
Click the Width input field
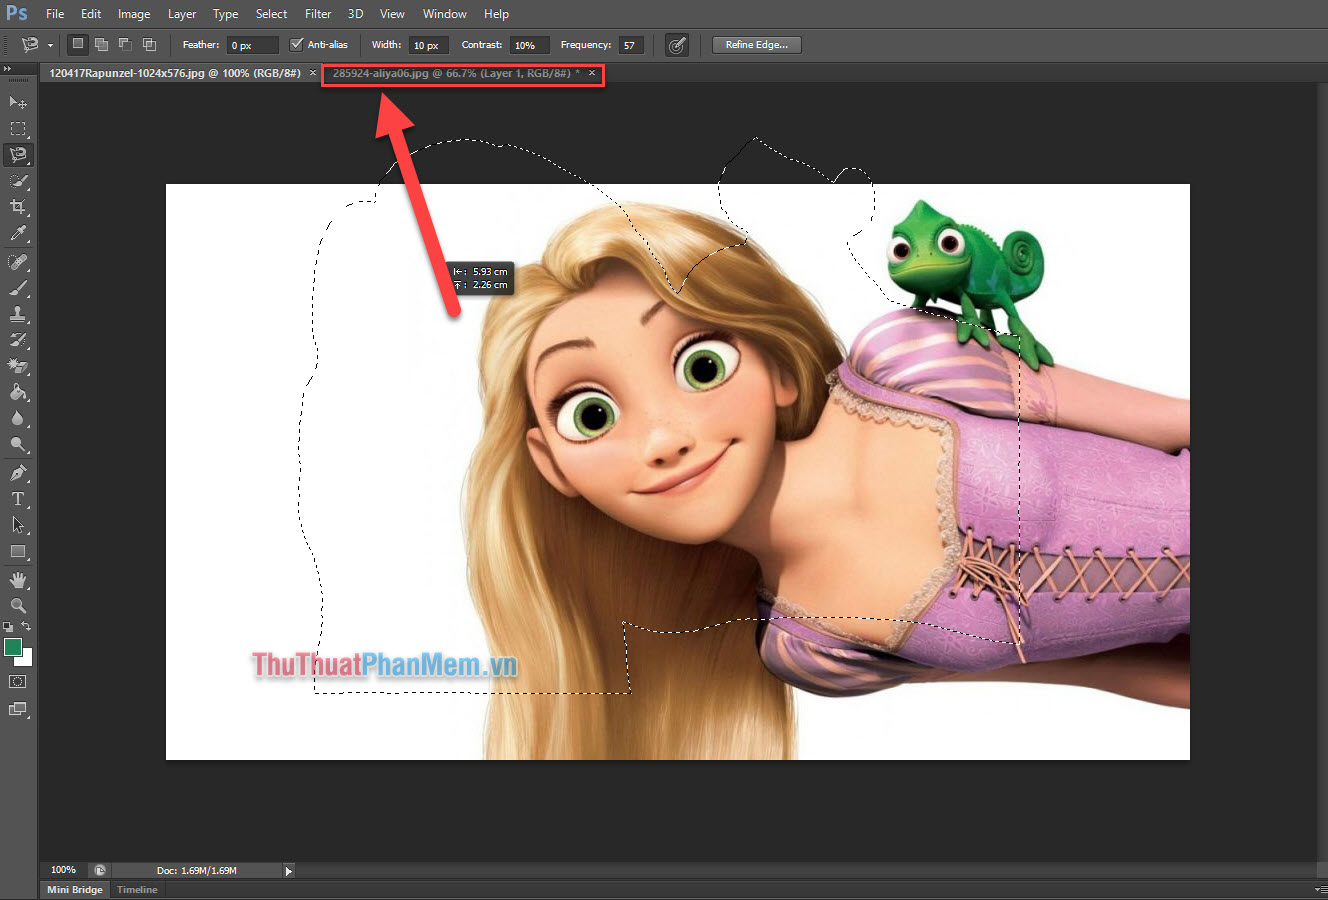coord(430,45)
